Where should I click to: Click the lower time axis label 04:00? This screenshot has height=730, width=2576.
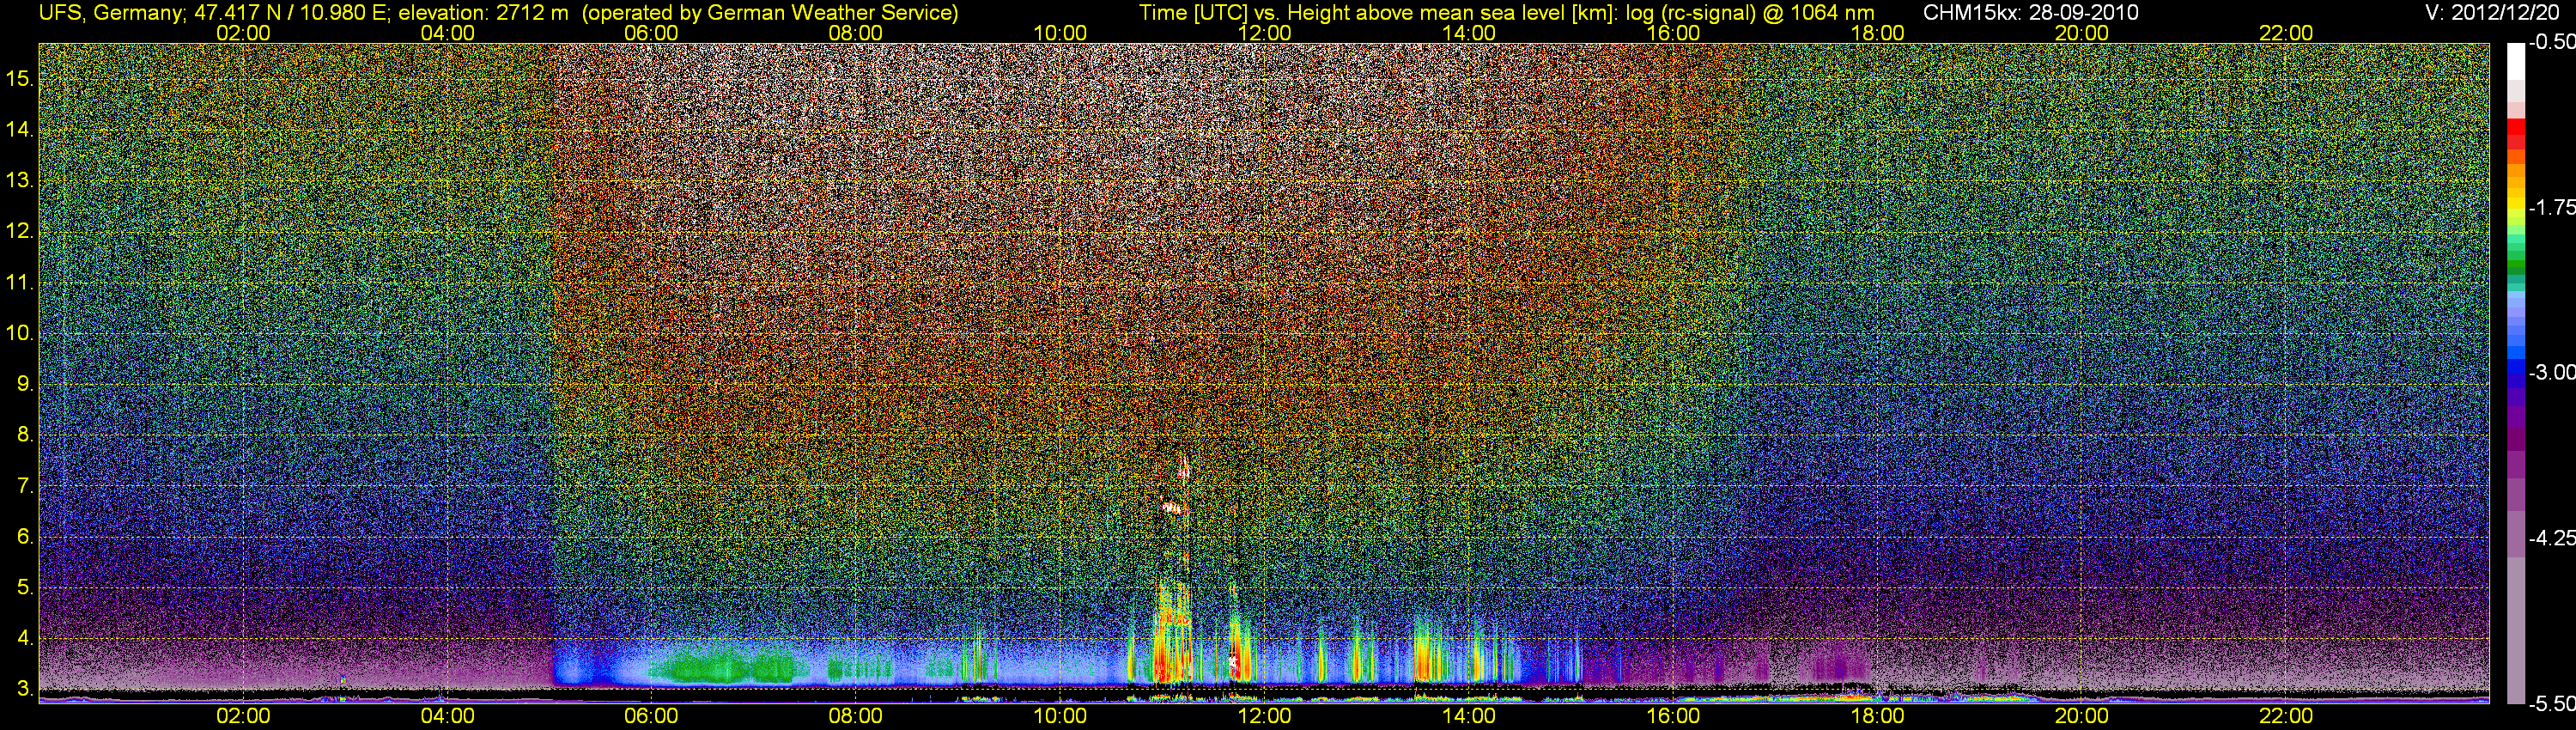click(447, 716)
